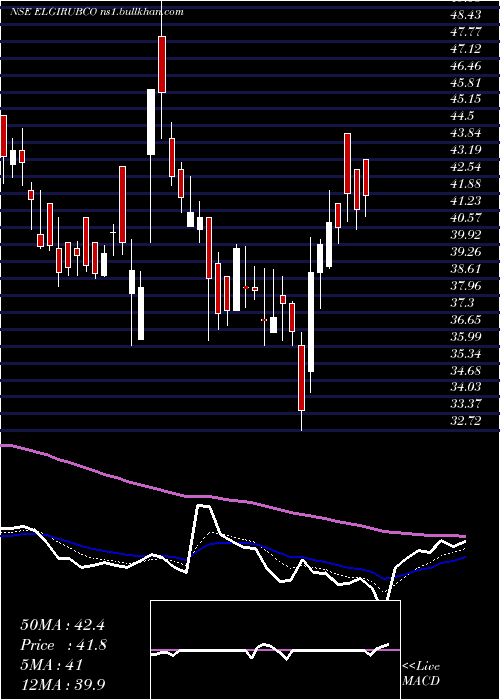Click the 43.84 price axis label
The width and height of the screenshot is (500, 700).
coord(467,133)
